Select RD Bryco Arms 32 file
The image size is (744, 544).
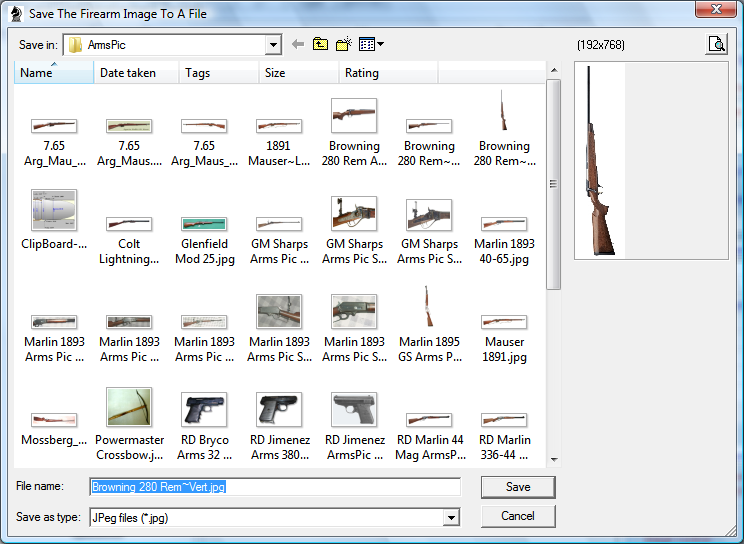(204, 426)
